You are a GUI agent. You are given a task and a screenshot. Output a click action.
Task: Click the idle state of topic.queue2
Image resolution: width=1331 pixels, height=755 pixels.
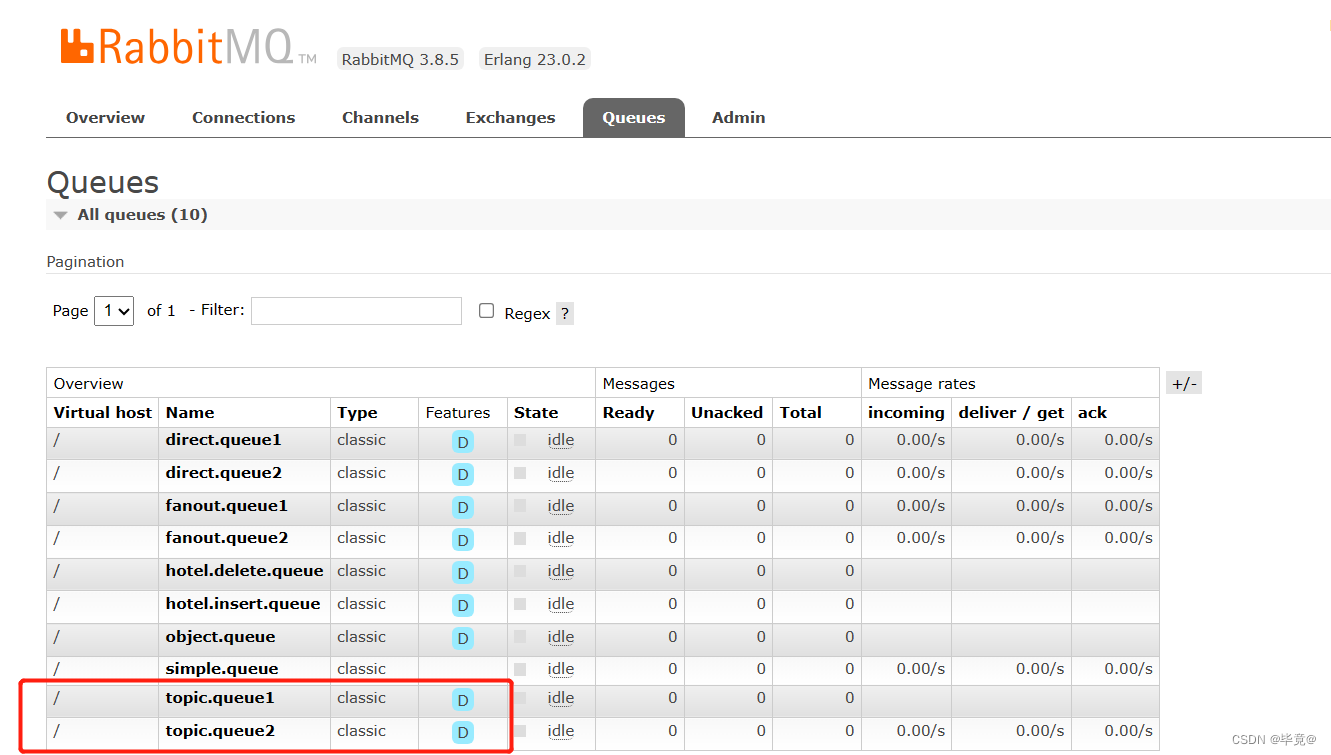(x=561, y=731)
